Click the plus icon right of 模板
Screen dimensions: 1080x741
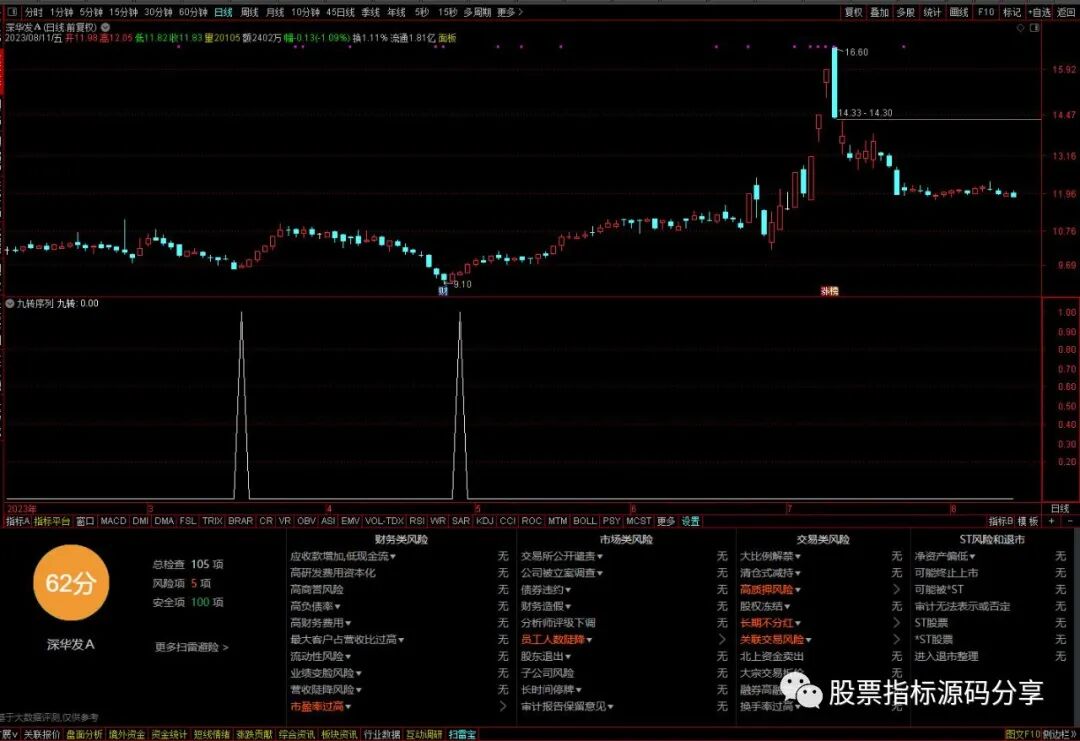1051,521
